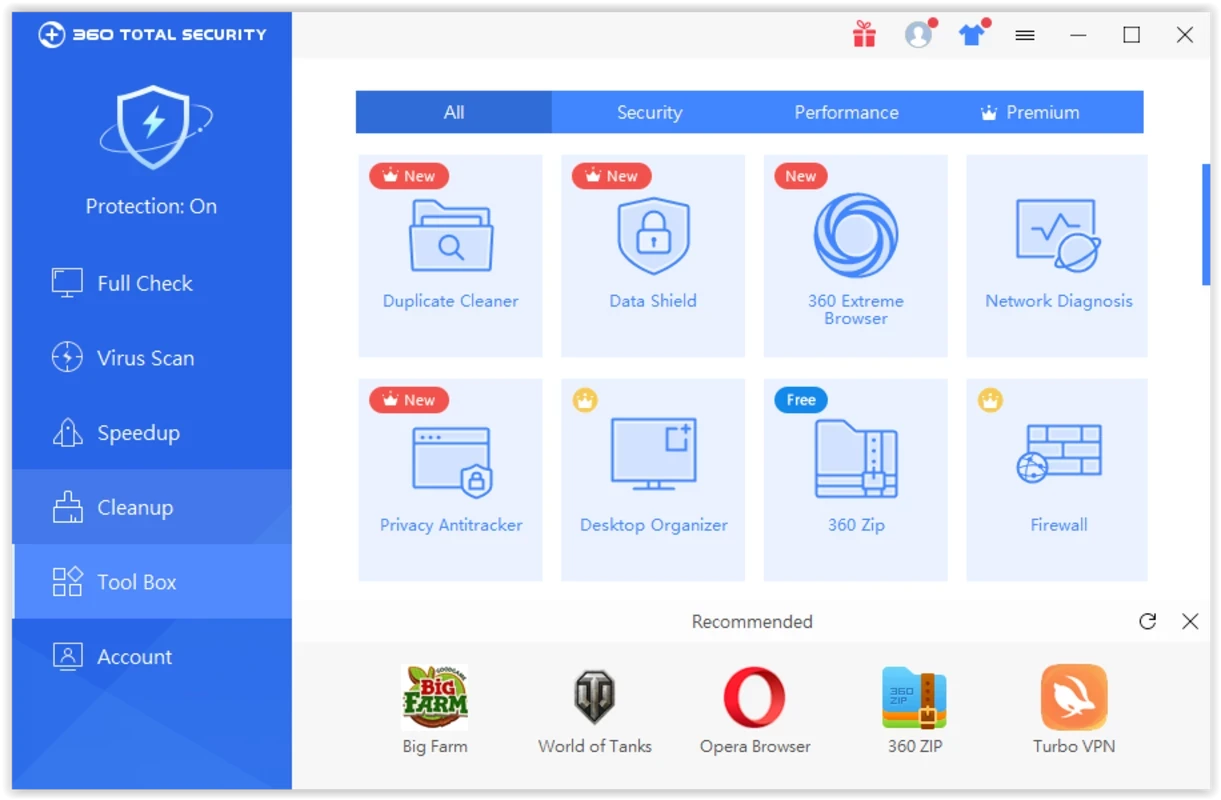Screen dimensions: 1221x800
Task: Click the World of Tanks icon
Action: pos(595,697)
